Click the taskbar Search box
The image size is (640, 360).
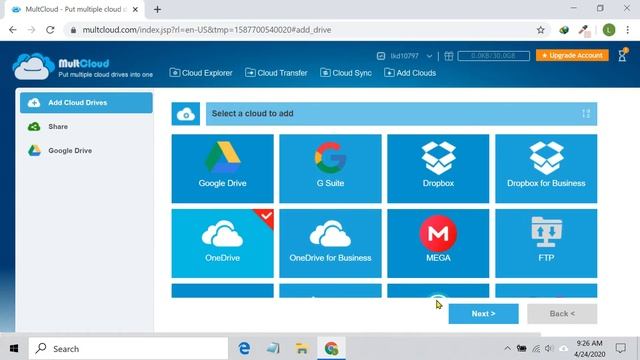point(128,349)
